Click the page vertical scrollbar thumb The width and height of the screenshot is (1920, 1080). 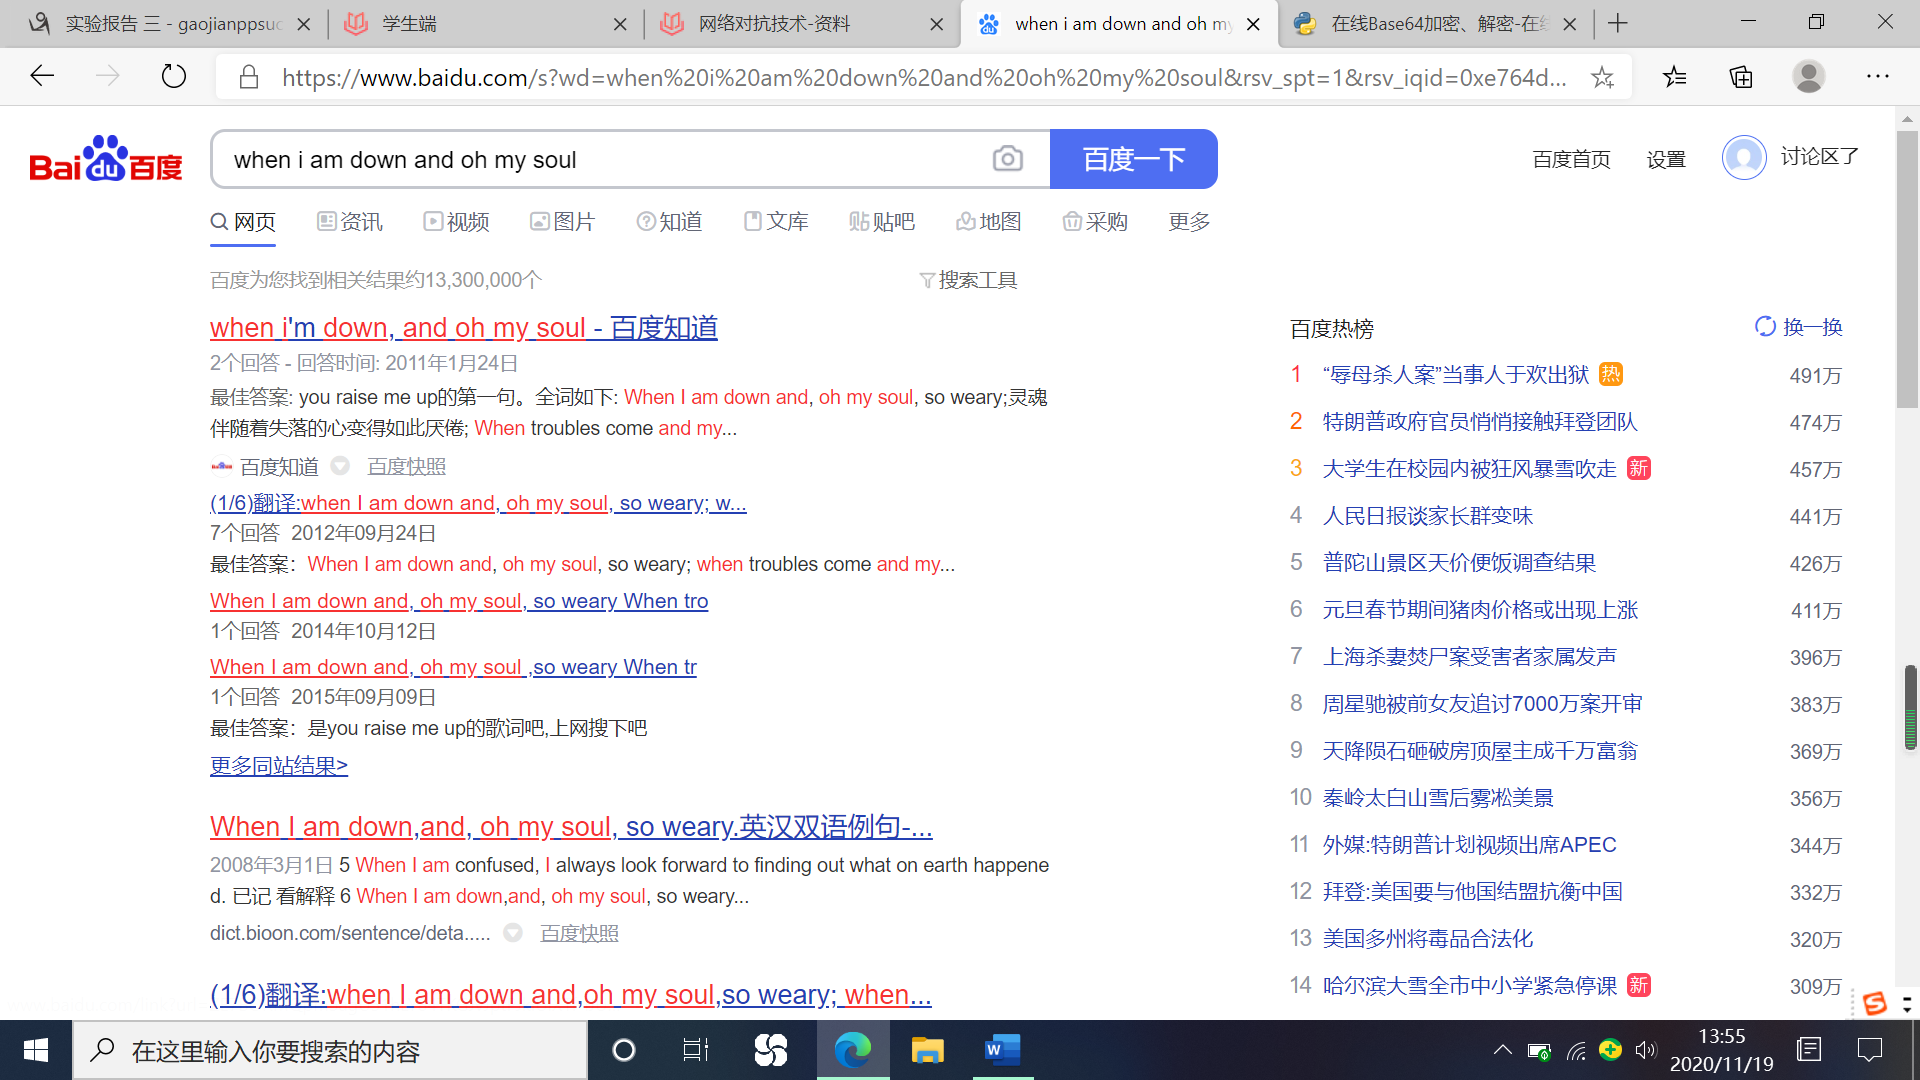1907,270
